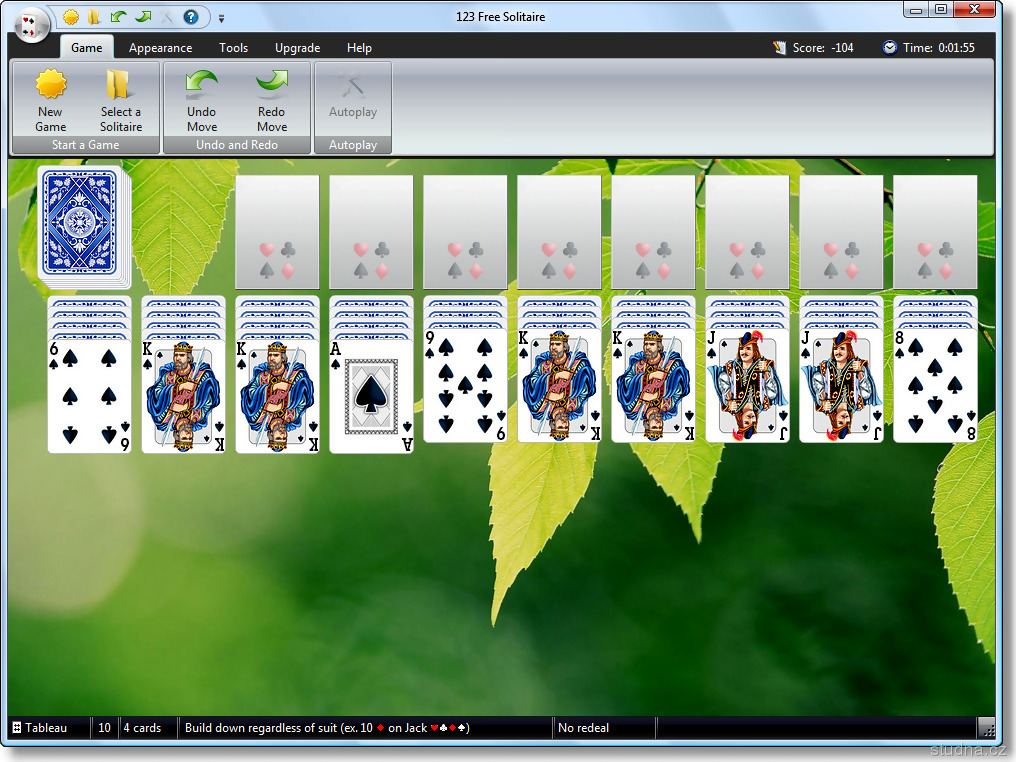Switch to the Appearance tab

point(160,48)
